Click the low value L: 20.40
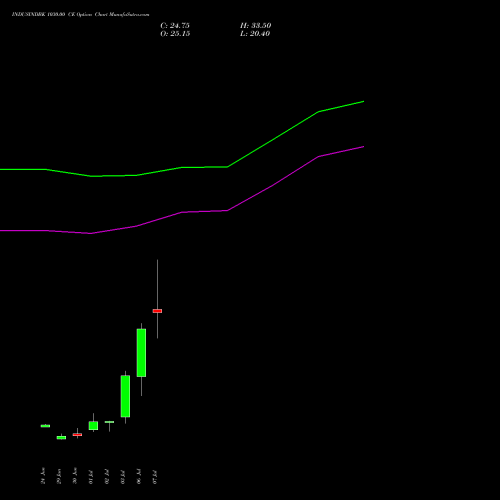The height and width of the screenshot is (500, 500). [255, 34]
